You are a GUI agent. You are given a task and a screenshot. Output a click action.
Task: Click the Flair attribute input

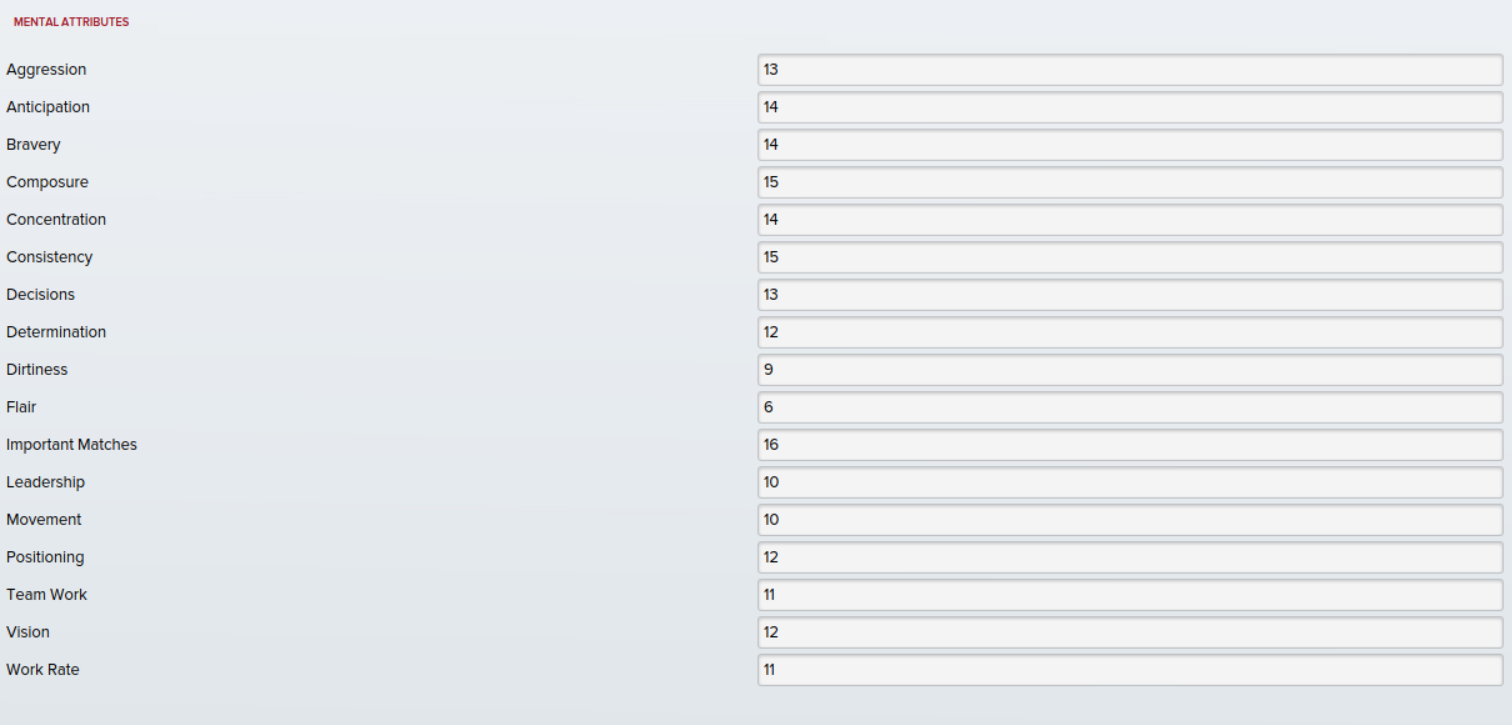click(x=1130, y=407)
